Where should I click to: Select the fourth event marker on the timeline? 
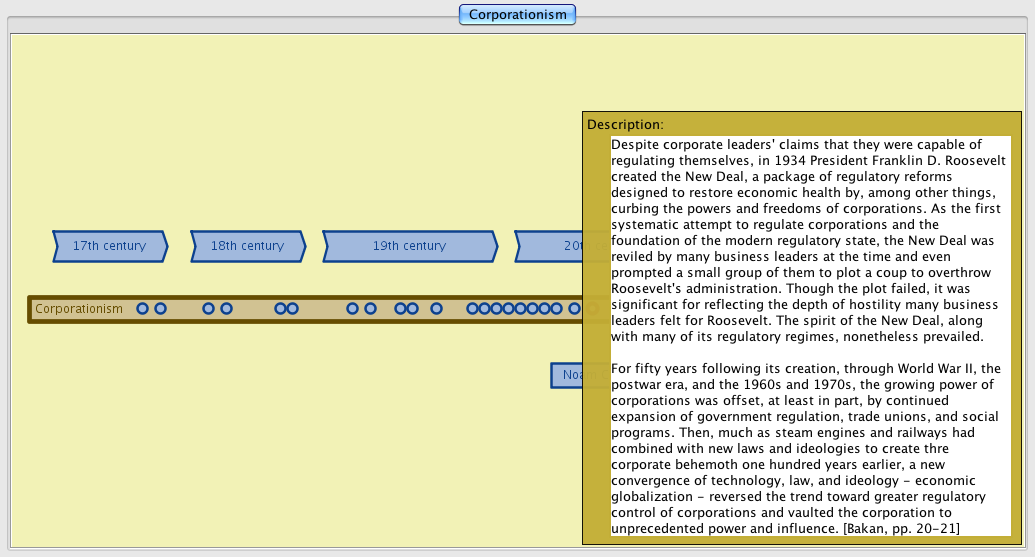(x=226, y=309)
